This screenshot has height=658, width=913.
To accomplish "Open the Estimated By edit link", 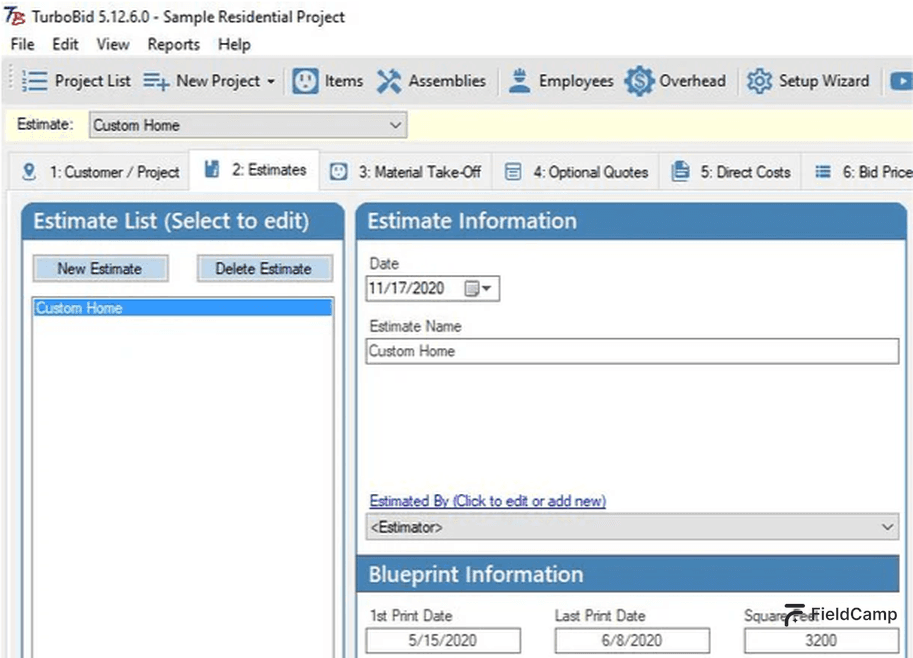I will point(487,501).
